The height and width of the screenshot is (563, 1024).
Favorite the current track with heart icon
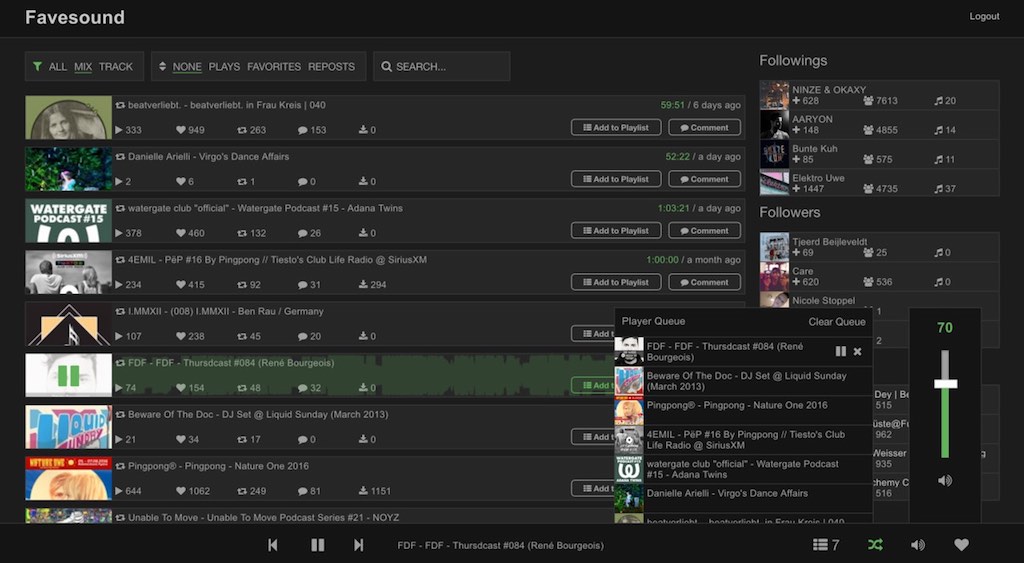click(961, 545)
